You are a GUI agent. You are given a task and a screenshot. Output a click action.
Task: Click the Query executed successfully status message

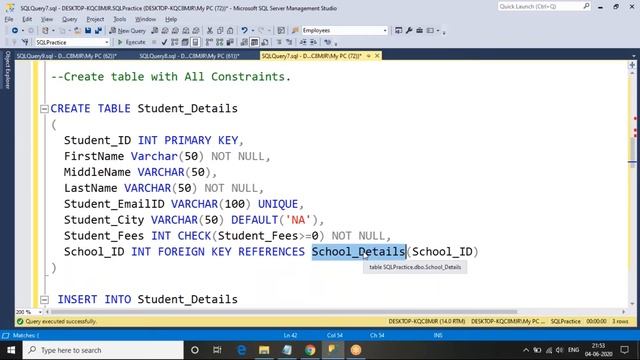(x=61, y=322)
